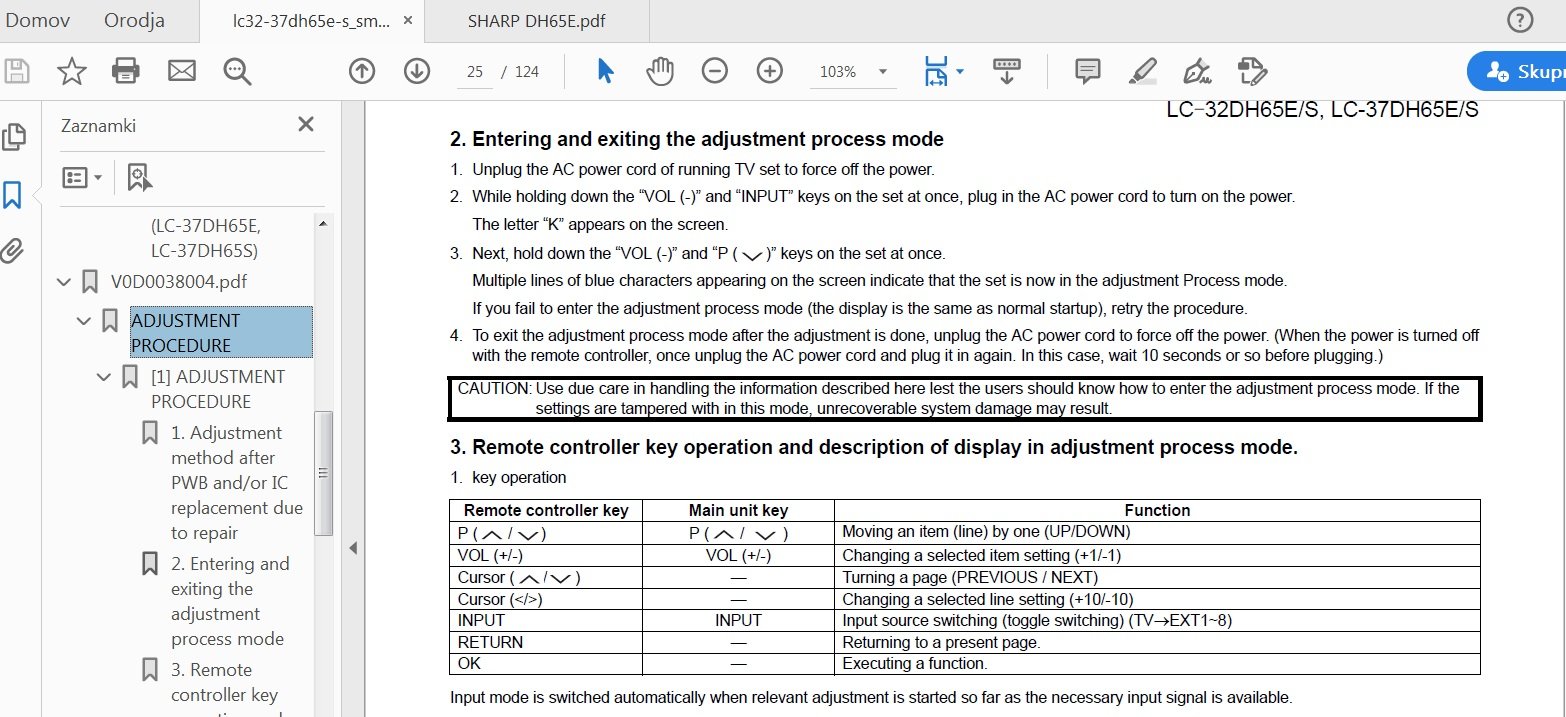Close the Zaznamki bookmarks panel
Viewport: 1566px width, 717px height.
(306, 124)
